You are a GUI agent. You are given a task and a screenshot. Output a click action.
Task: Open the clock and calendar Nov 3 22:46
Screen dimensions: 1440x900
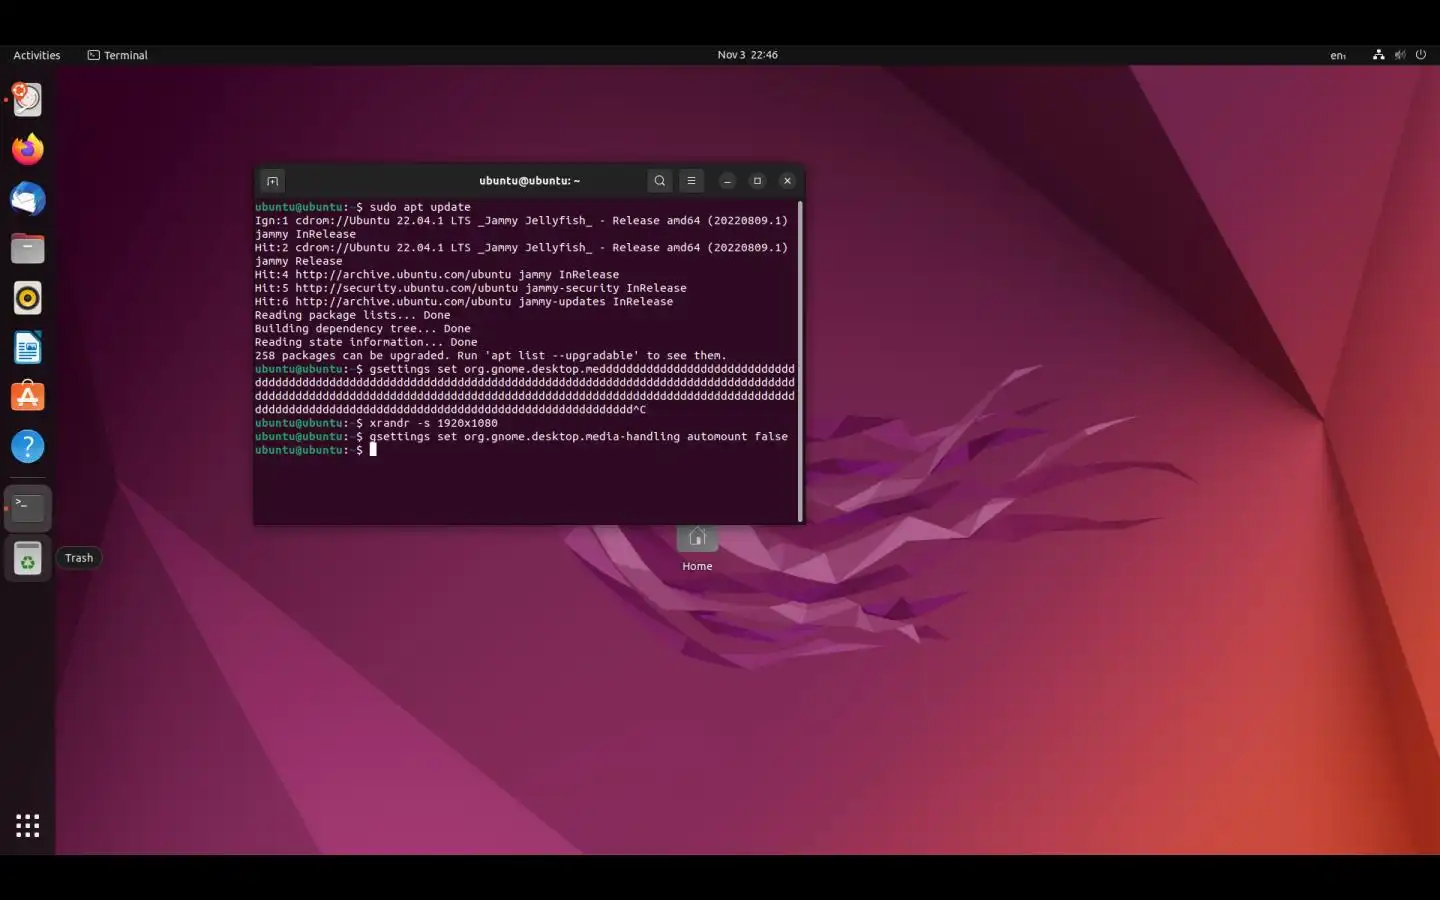click(x=747, y=55)
